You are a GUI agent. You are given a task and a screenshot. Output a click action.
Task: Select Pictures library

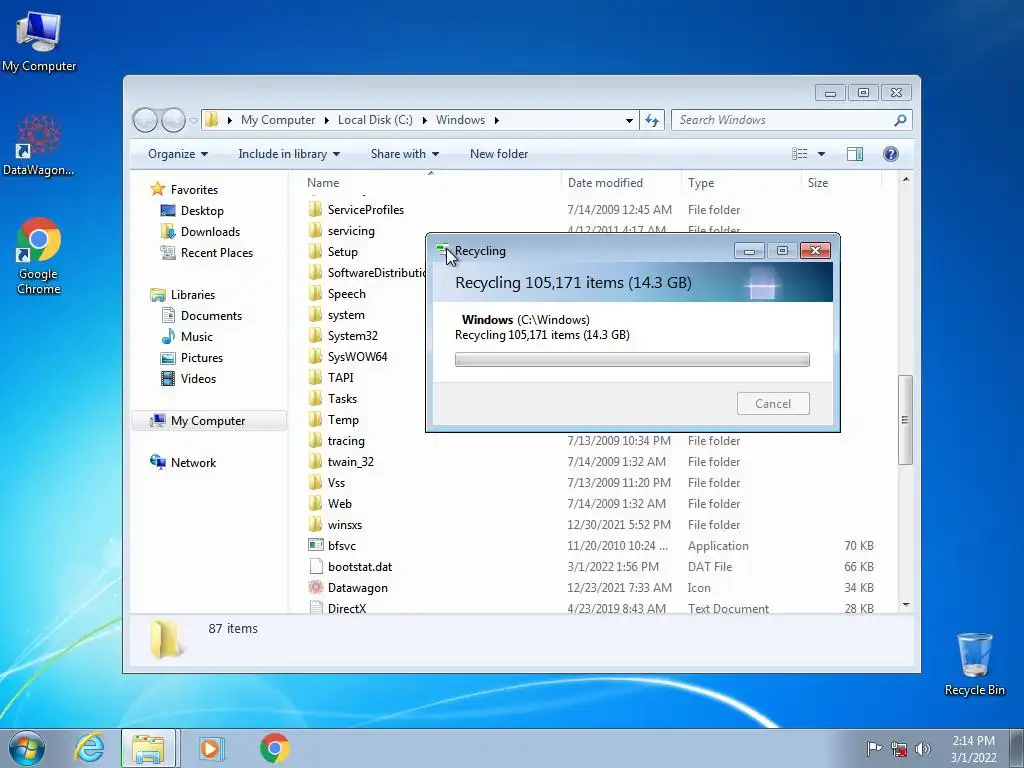point(201,358)
